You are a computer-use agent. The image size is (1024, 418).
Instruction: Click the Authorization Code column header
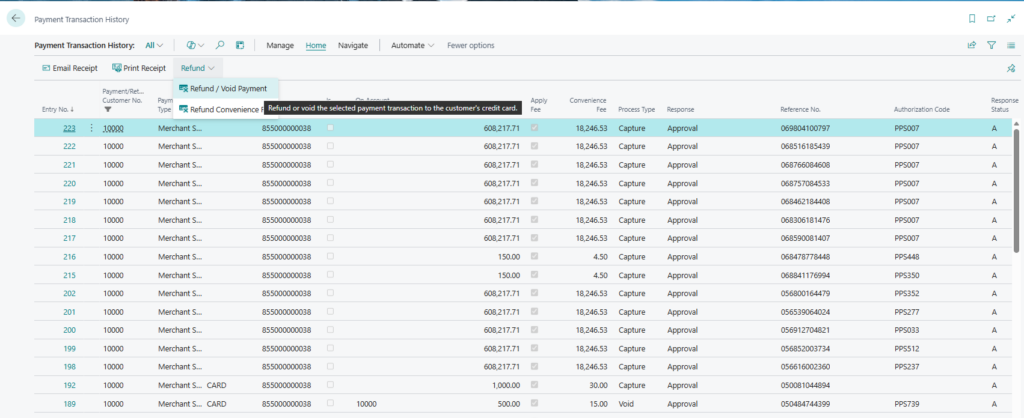(x=921, y=110)
